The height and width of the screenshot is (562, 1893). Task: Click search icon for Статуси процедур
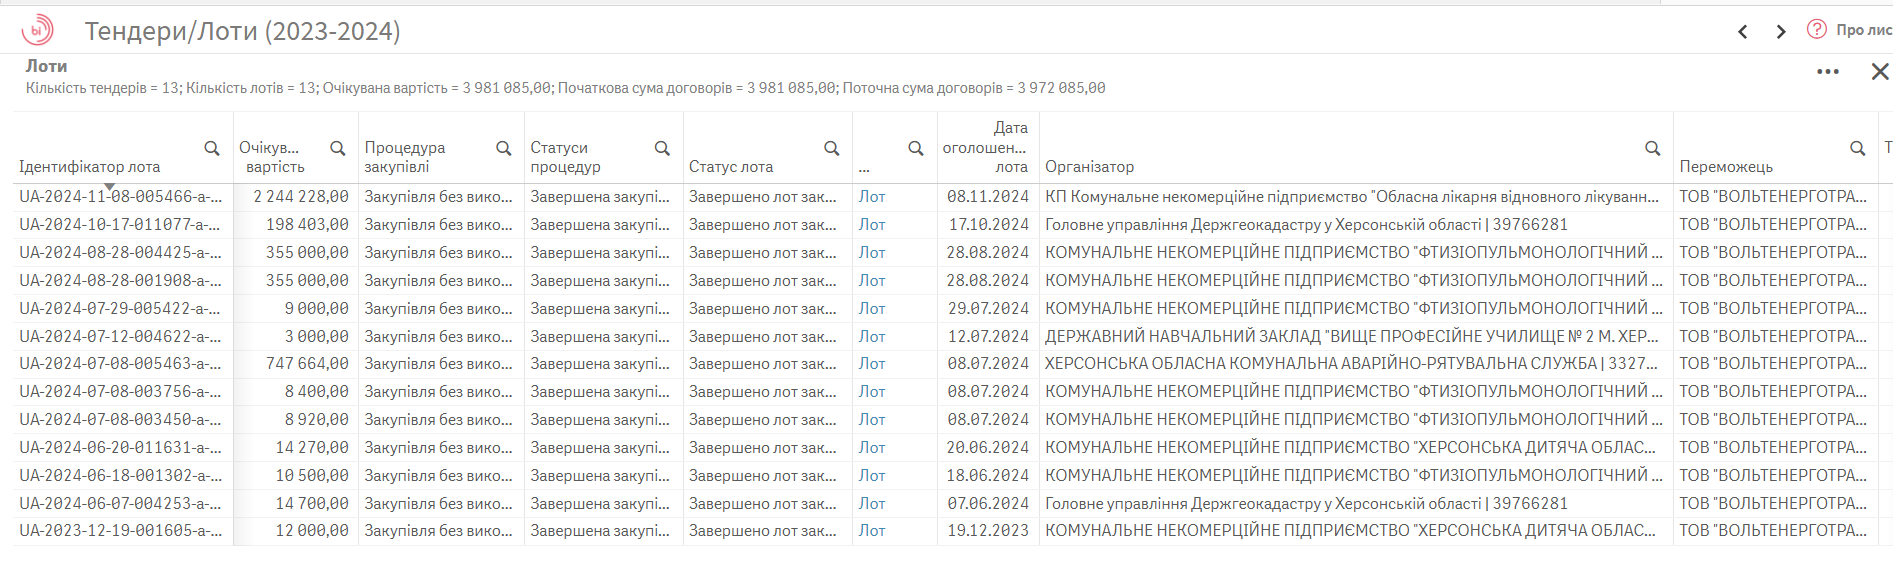(662, 148)
